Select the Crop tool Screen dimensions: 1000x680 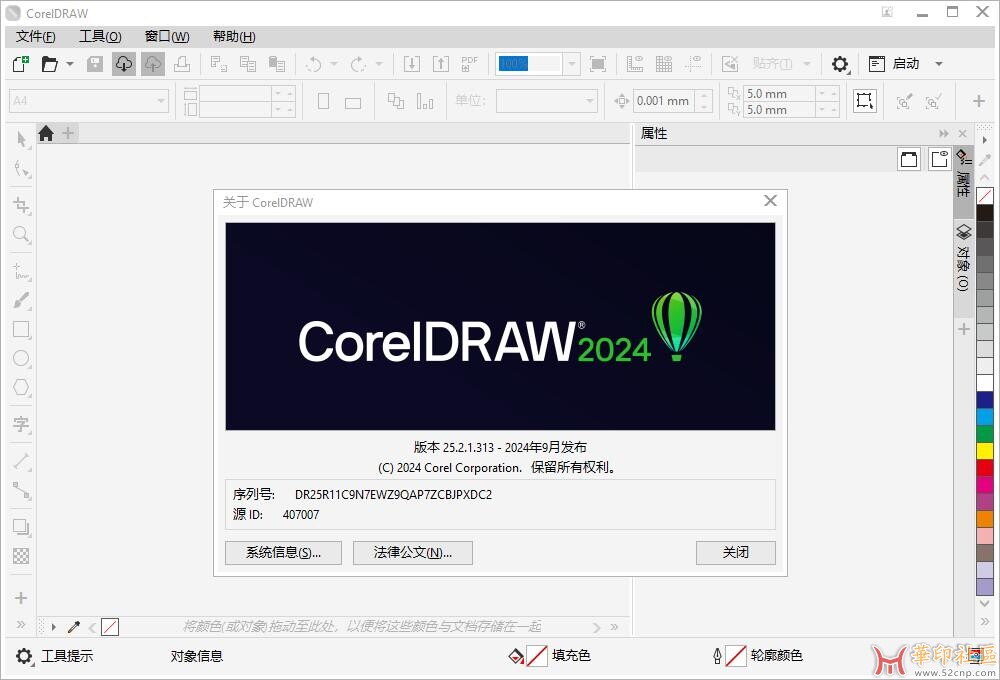(22, 205)
